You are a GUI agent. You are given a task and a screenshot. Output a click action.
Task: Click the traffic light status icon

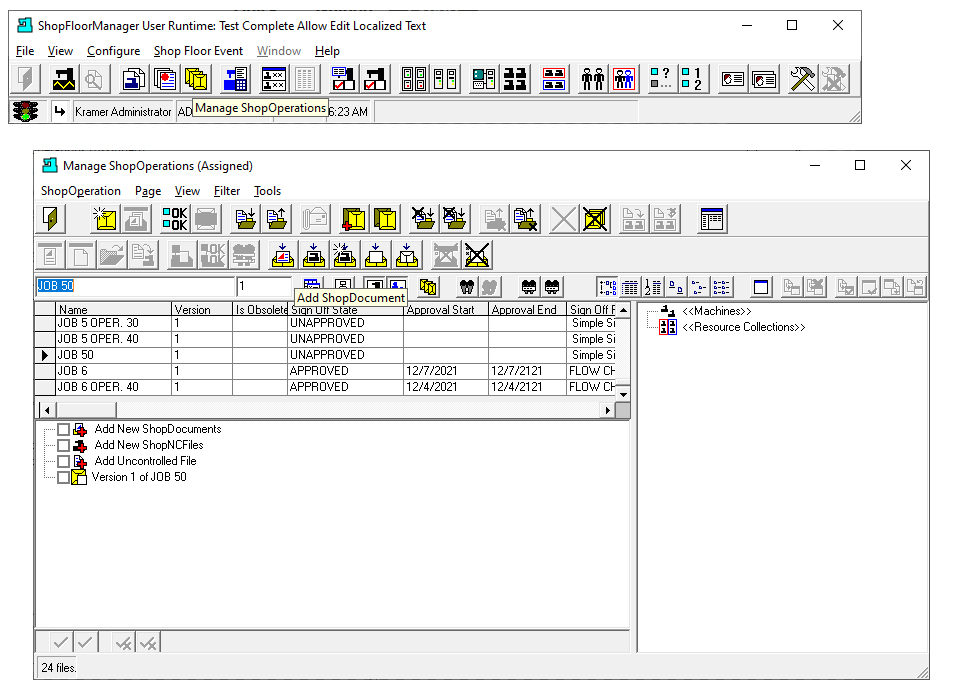(26, 111)
